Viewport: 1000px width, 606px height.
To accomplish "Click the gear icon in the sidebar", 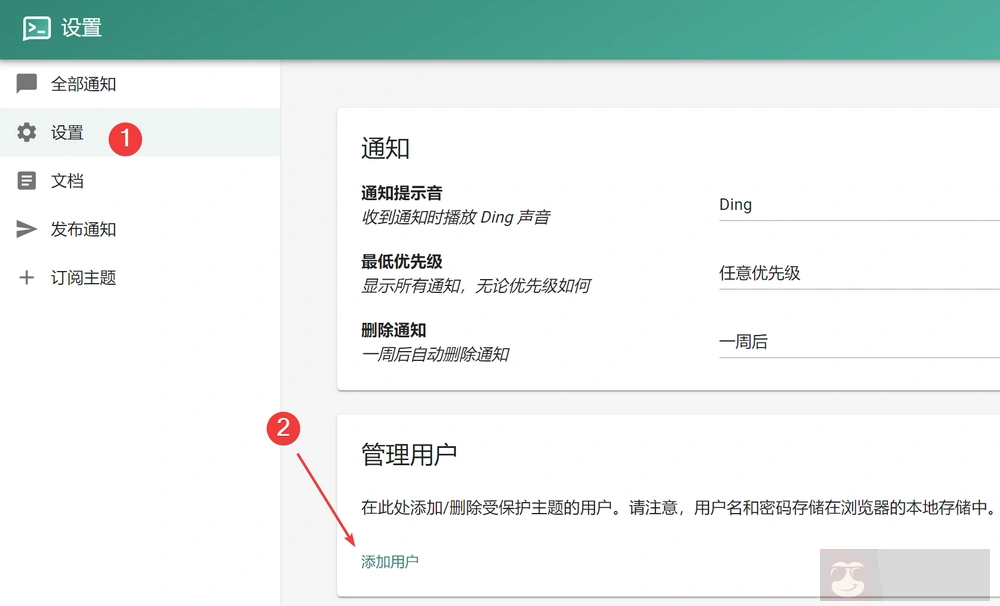I will (x=27, y=132).
